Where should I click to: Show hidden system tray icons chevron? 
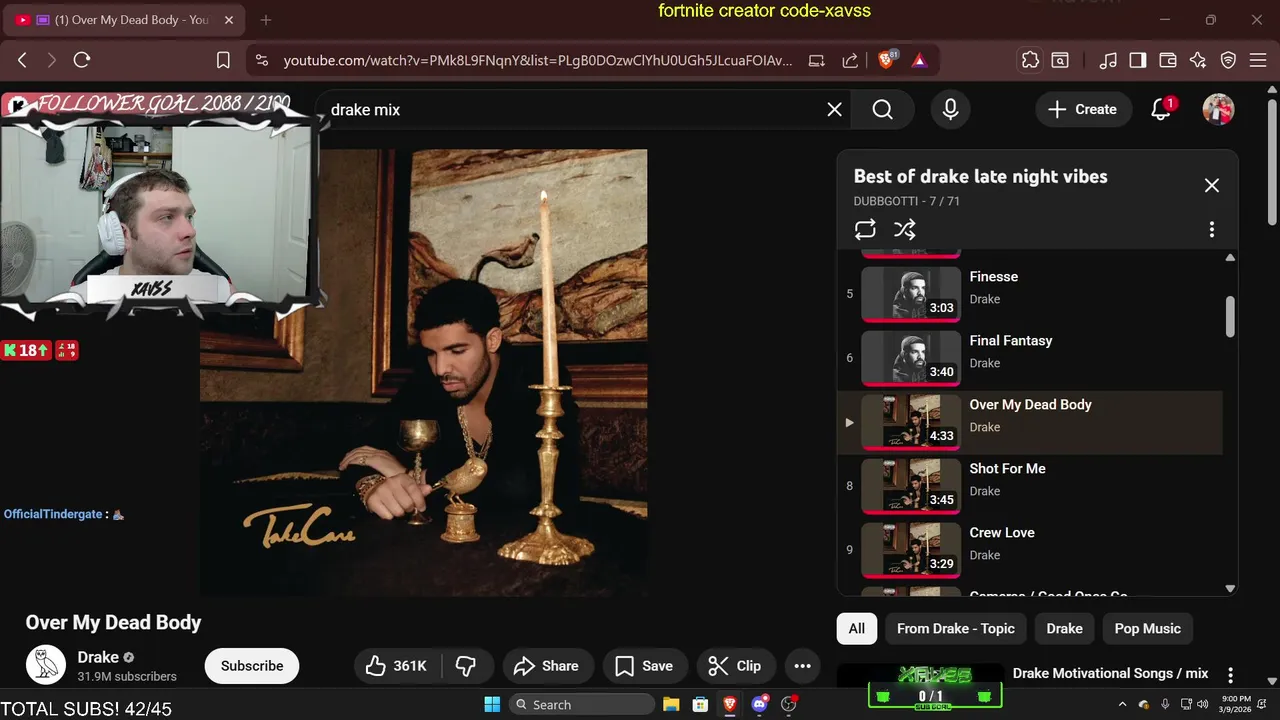click(x=1121, y=704)
